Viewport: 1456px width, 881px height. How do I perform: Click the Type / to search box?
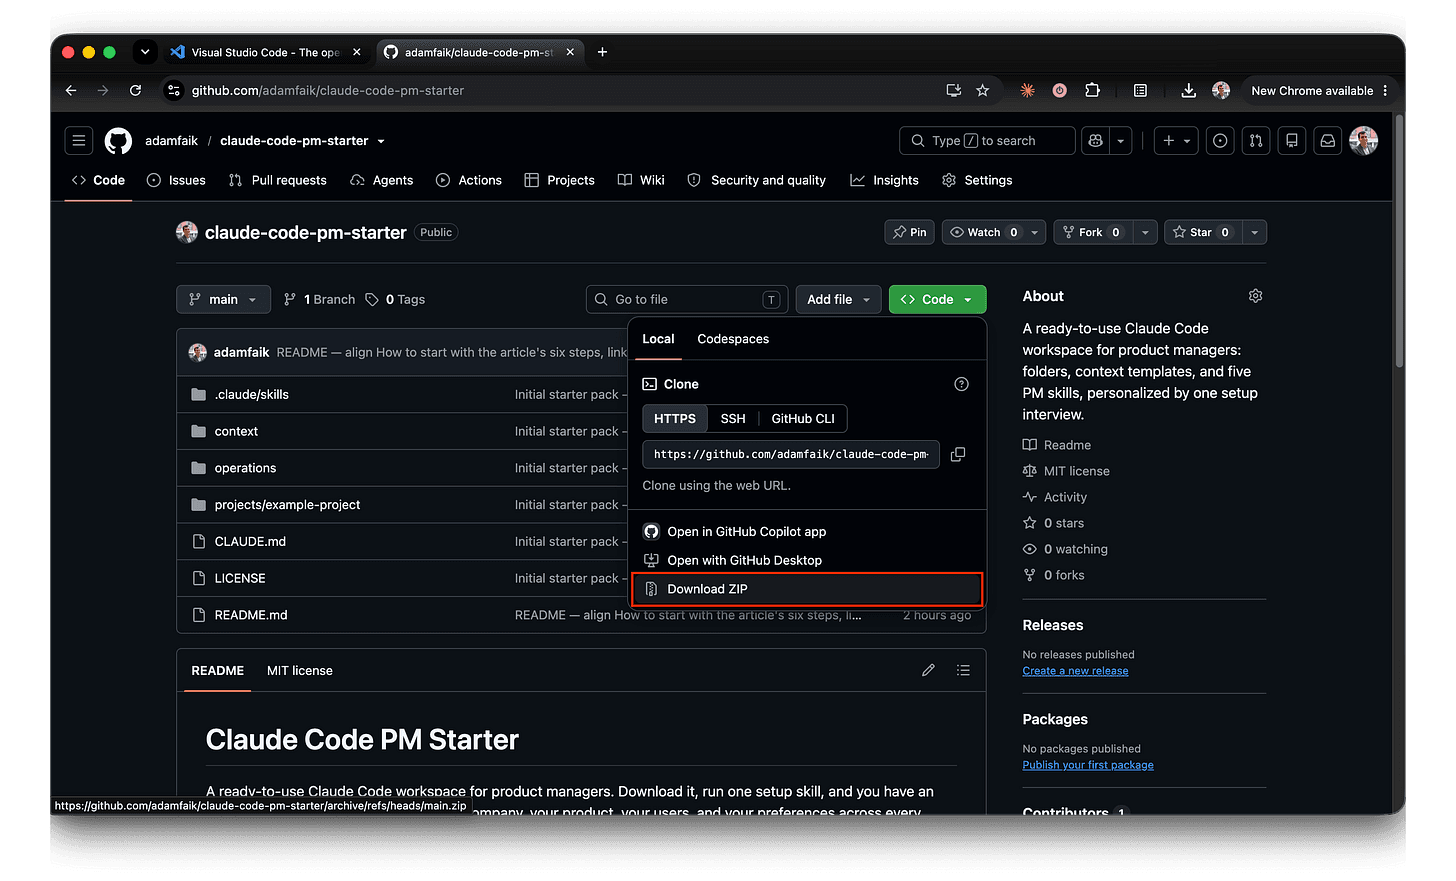tap(987, 141)
